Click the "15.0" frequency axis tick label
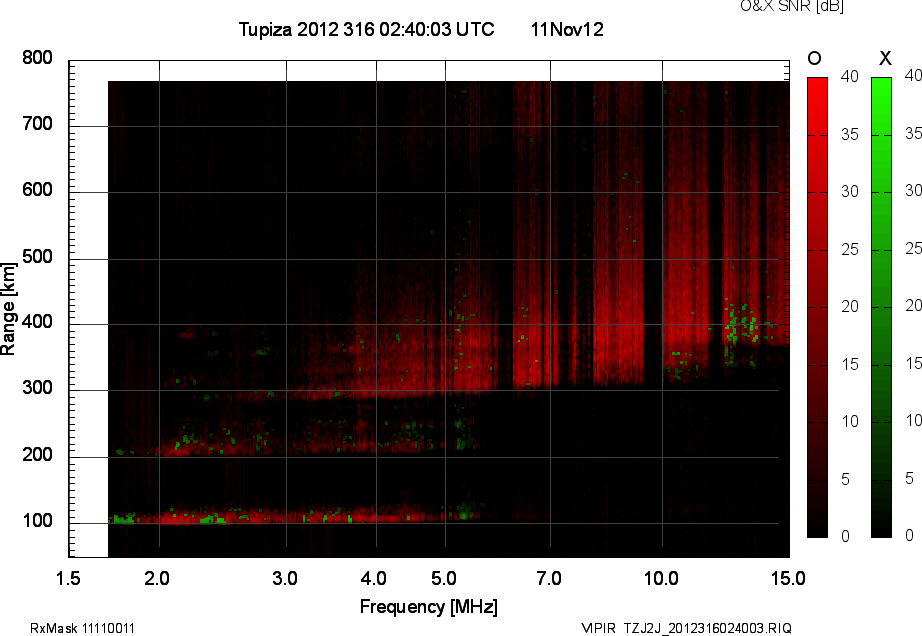 point(788,578)
